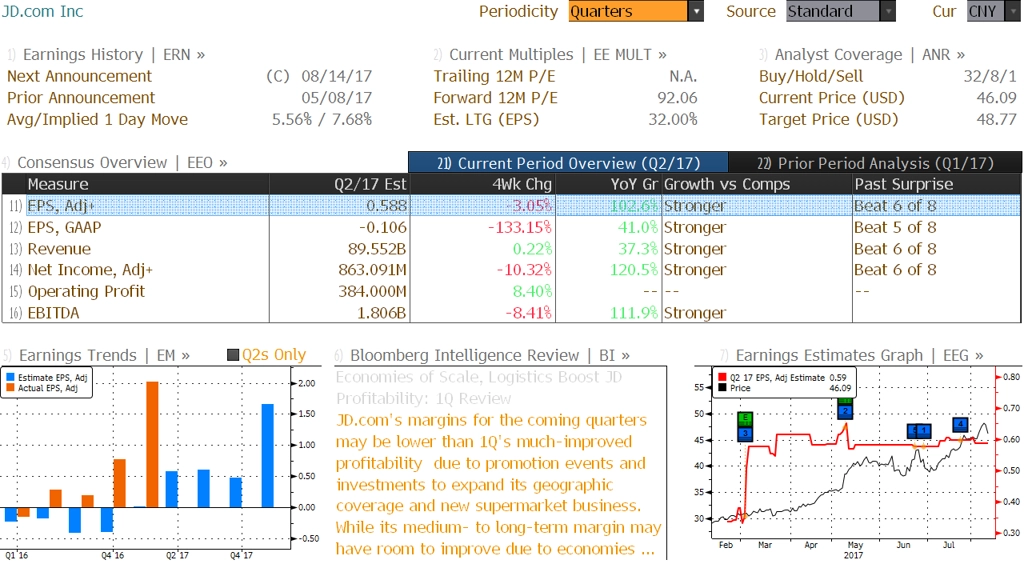Click Beat 5 of 8 for EPS GAAP

895,227
